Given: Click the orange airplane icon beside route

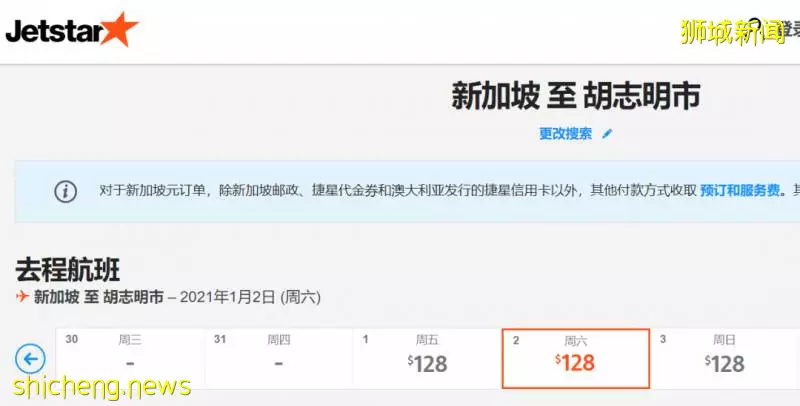Looking at the screenshot, I should [22, 296].
